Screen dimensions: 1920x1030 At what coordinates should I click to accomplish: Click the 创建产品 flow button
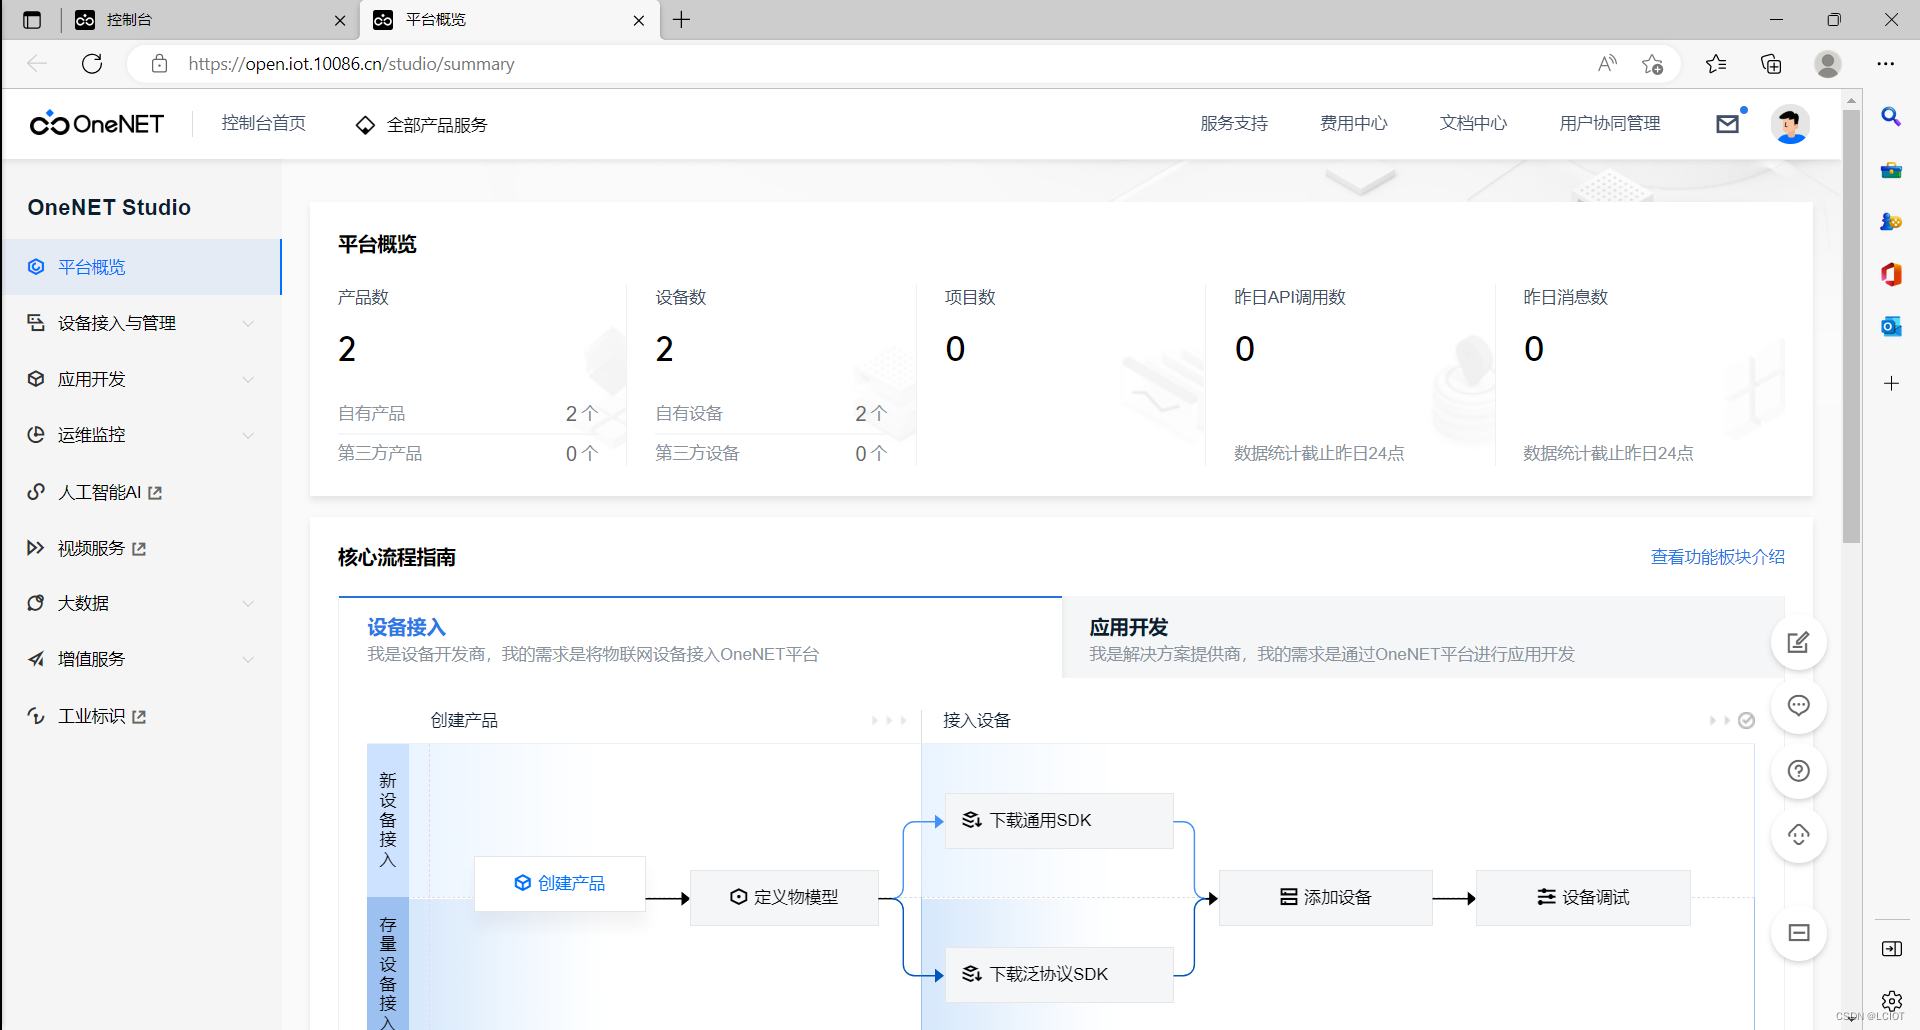pyautogui.click(x=560, y=883)
